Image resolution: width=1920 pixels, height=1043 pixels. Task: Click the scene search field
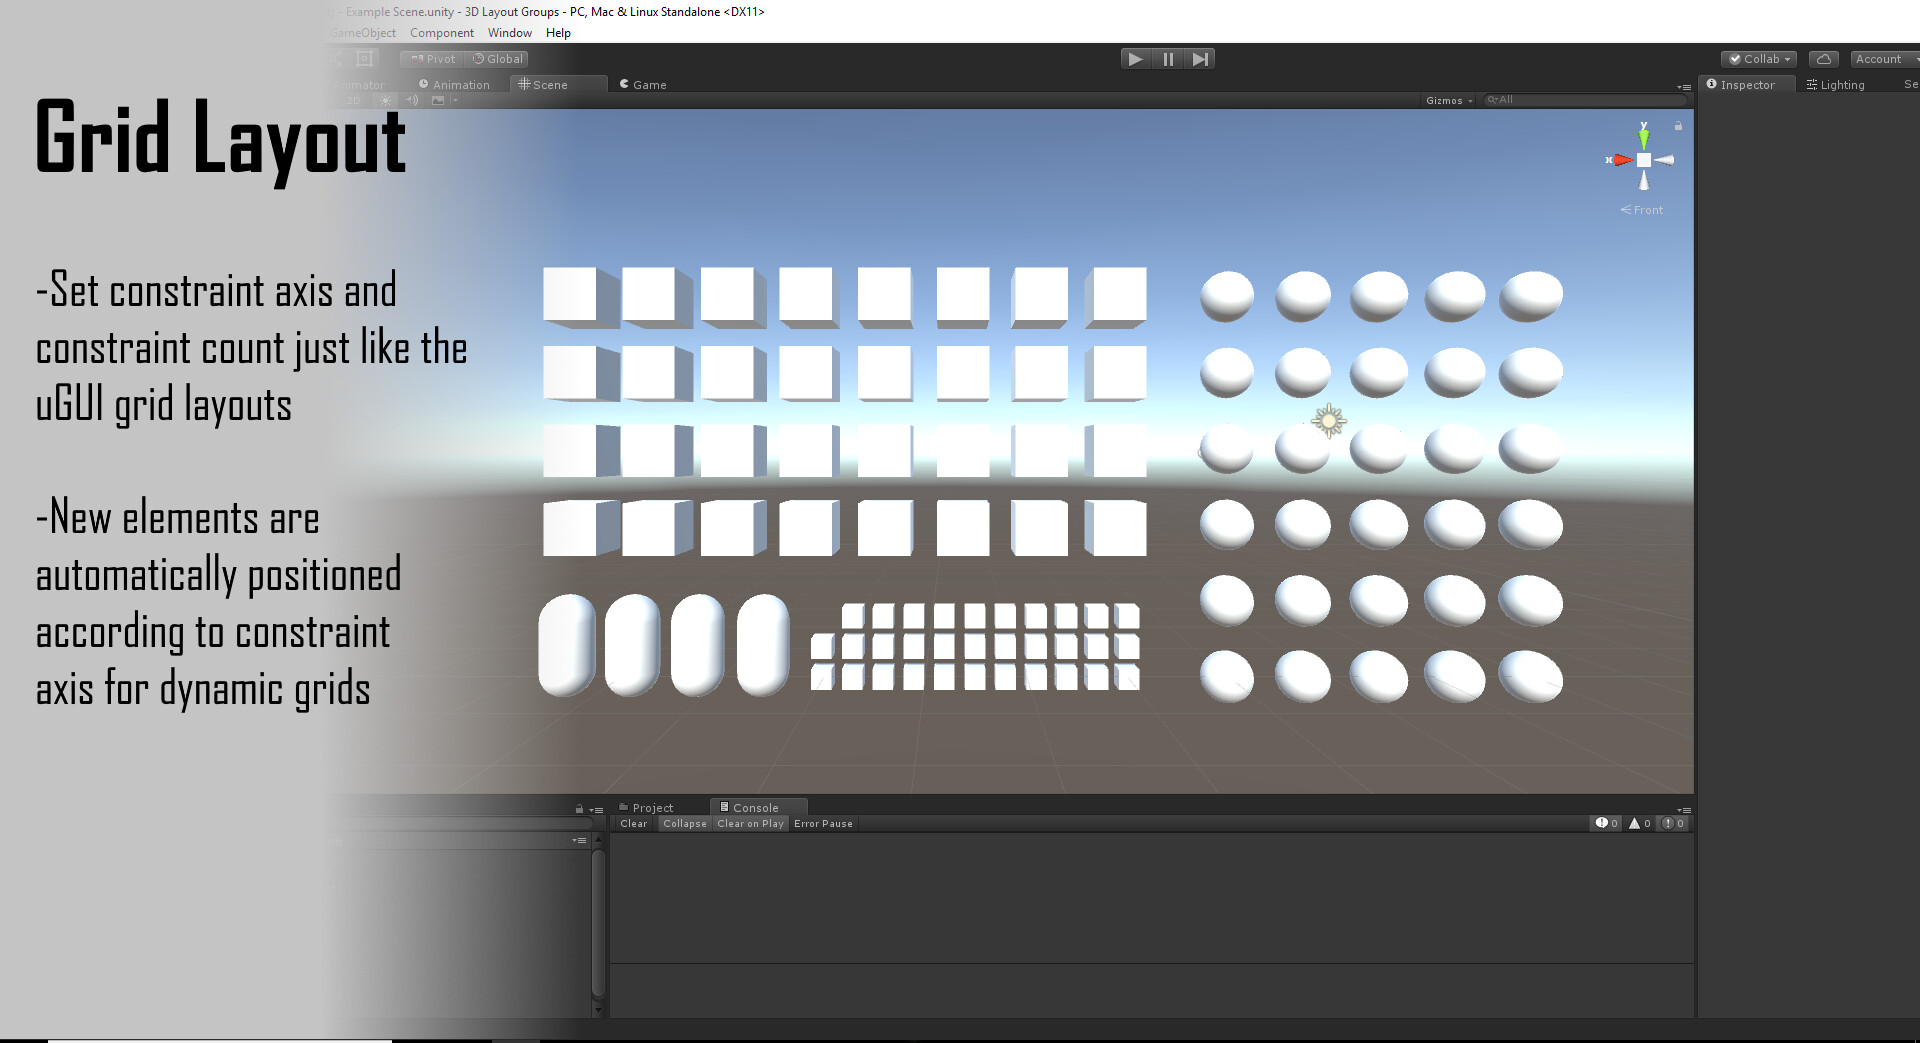(1584, 100)
